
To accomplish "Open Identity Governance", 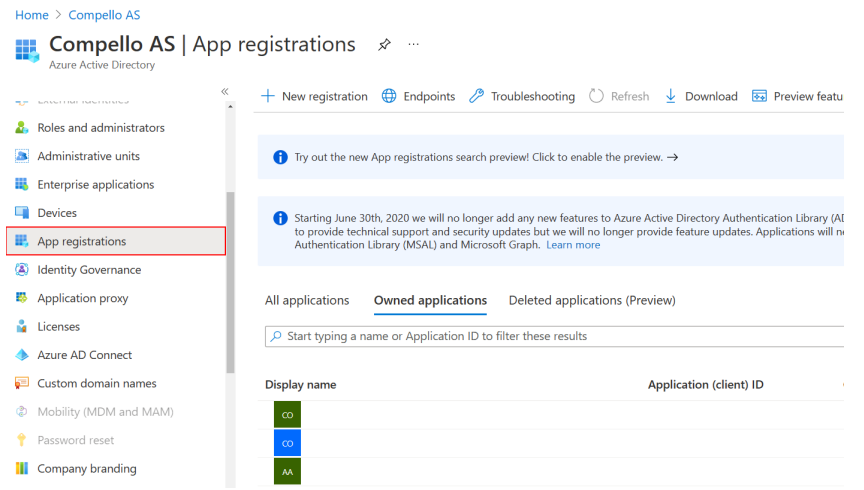I will tap(89, 270).
